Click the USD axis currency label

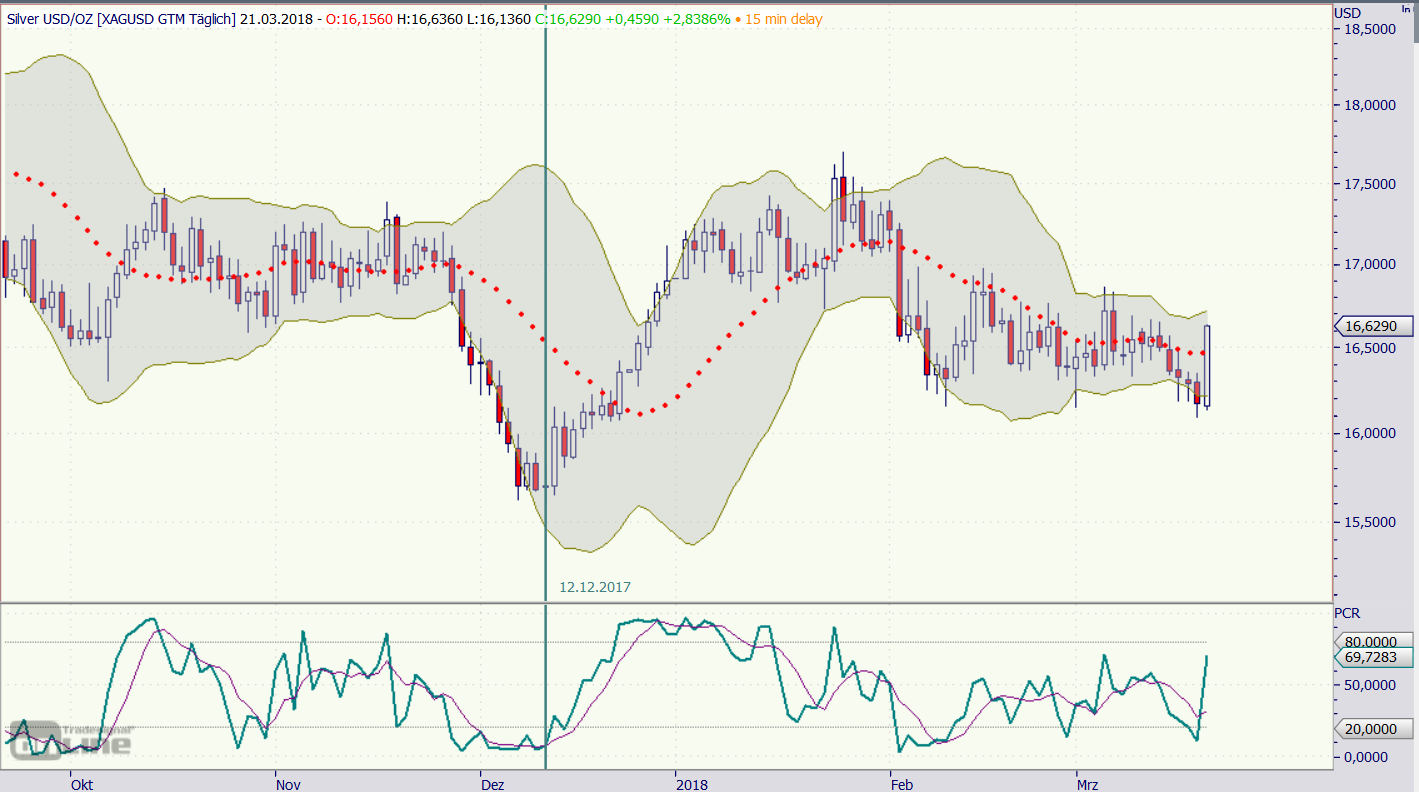(1348, 12)
